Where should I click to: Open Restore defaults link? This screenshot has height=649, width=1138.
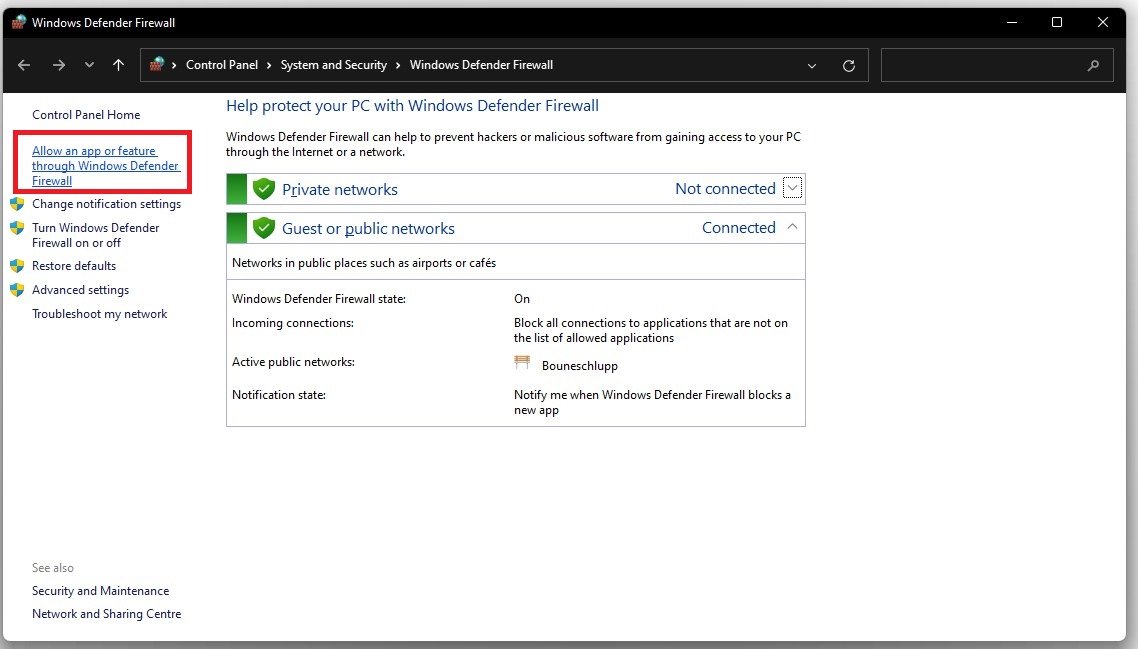[x=73, y=266]
